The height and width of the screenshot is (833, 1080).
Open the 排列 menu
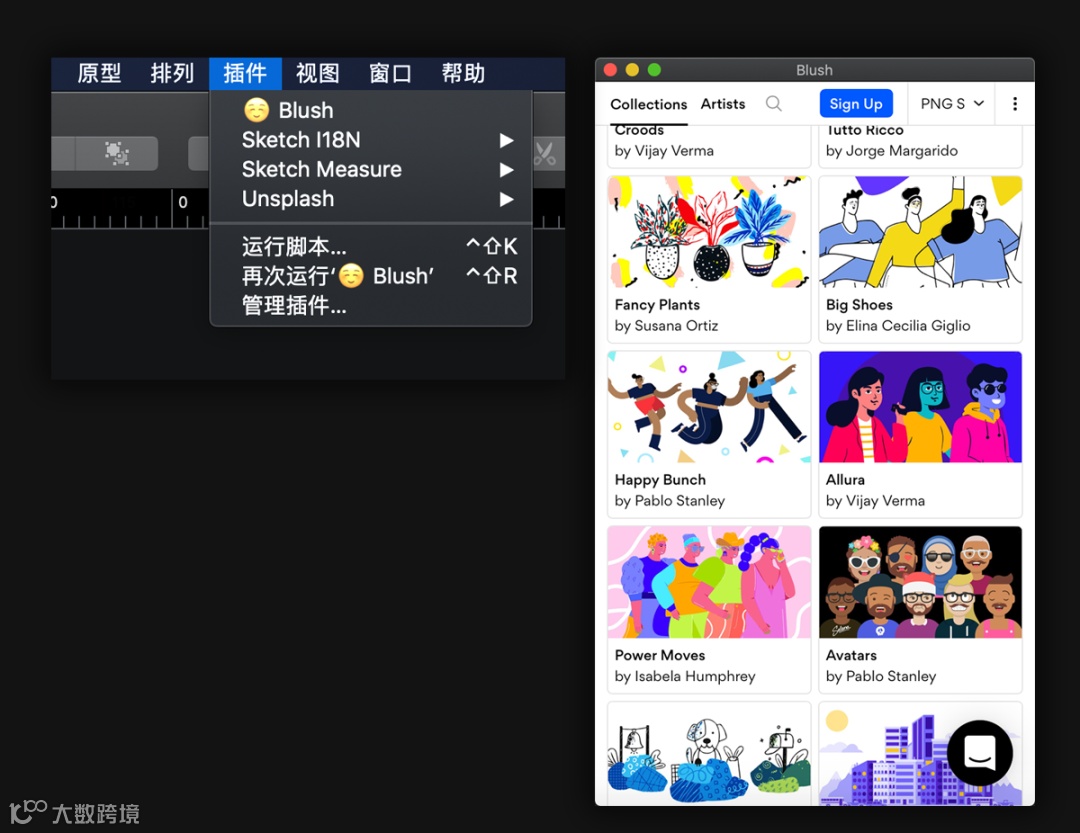(x=172, y=73)
